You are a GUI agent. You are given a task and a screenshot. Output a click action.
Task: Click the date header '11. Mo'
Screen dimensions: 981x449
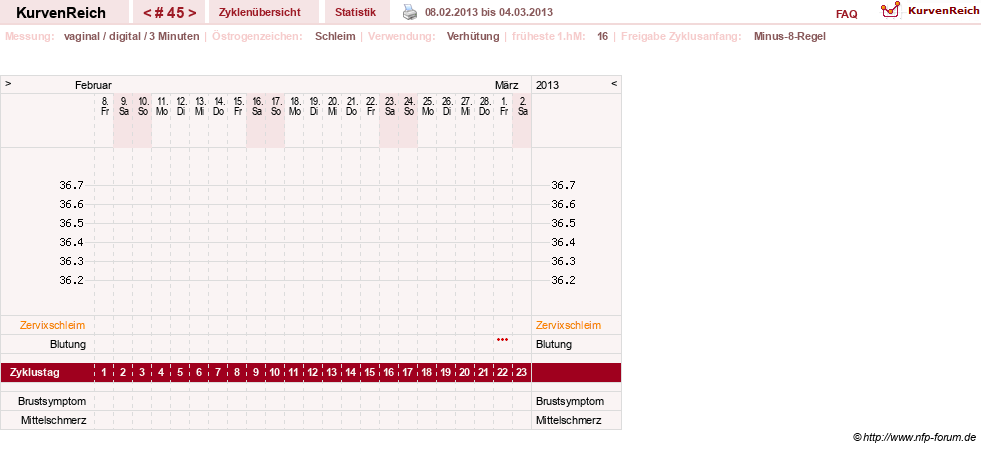pyautogui.click(x=161, y=106)
